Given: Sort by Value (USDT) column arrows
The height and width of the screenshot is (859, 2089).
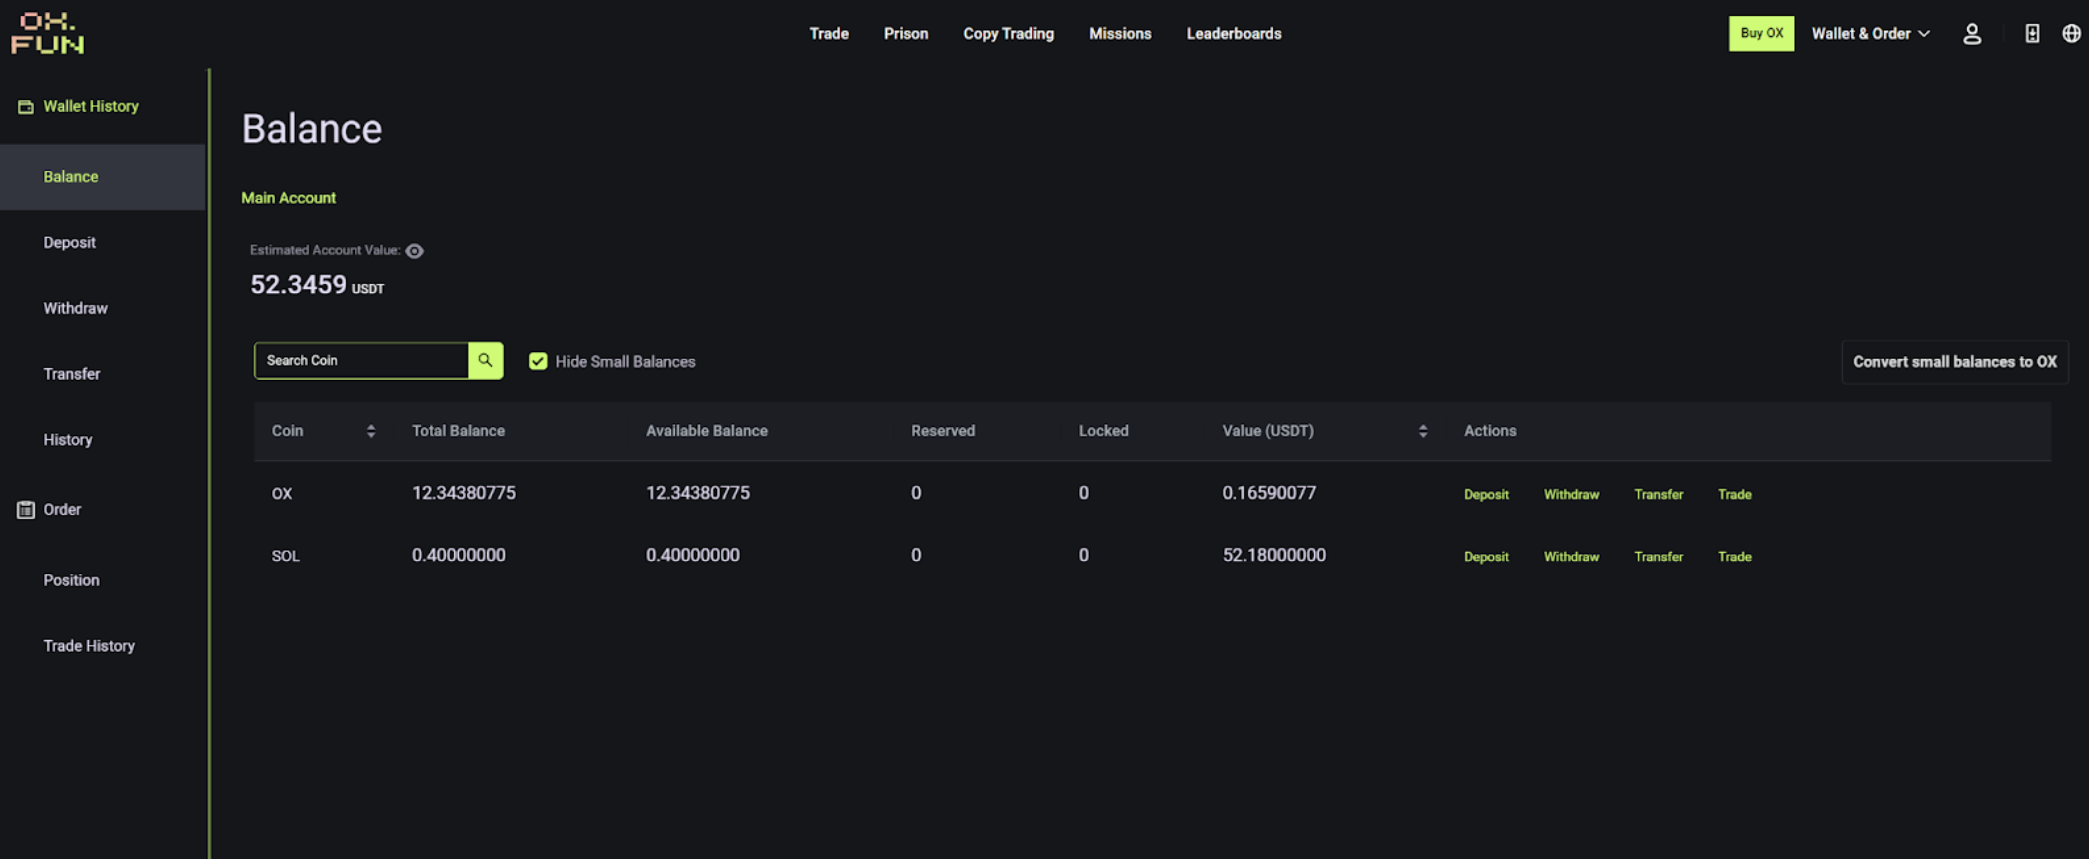Looking at the screenshot, I should tap(1423, 431).
